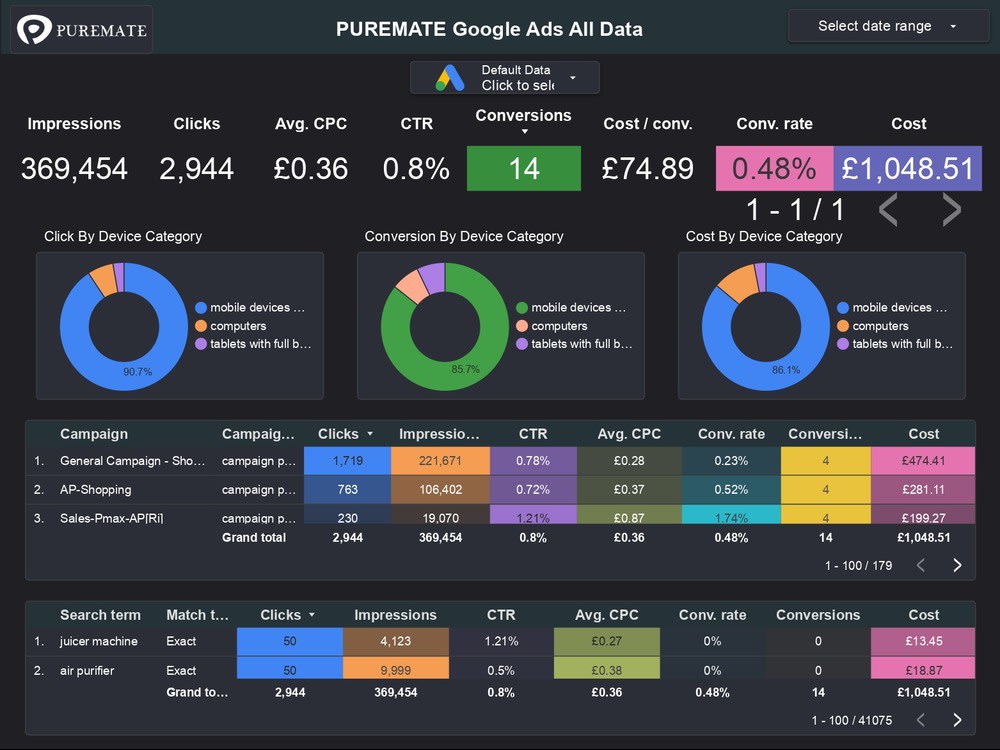The height and width of the screenshot is (750, 1000).
Task: Click the Conversions scorecard sort arrow
Action: pyautogui.click(x=524, y=131)
